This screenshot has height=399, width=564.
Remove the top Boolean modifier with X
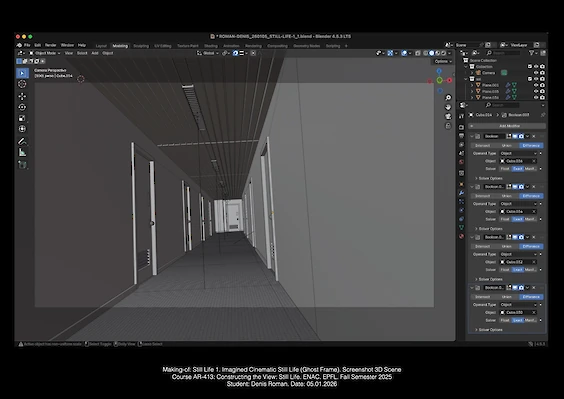(x=534, y=136)
